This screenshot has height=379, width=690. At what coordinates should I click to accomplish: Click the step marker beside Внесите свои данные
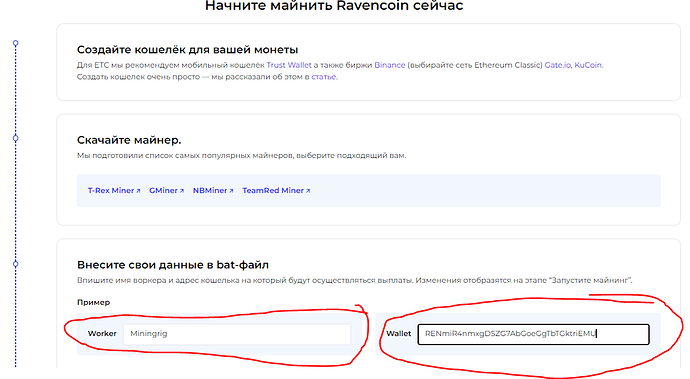coord(15,264)
